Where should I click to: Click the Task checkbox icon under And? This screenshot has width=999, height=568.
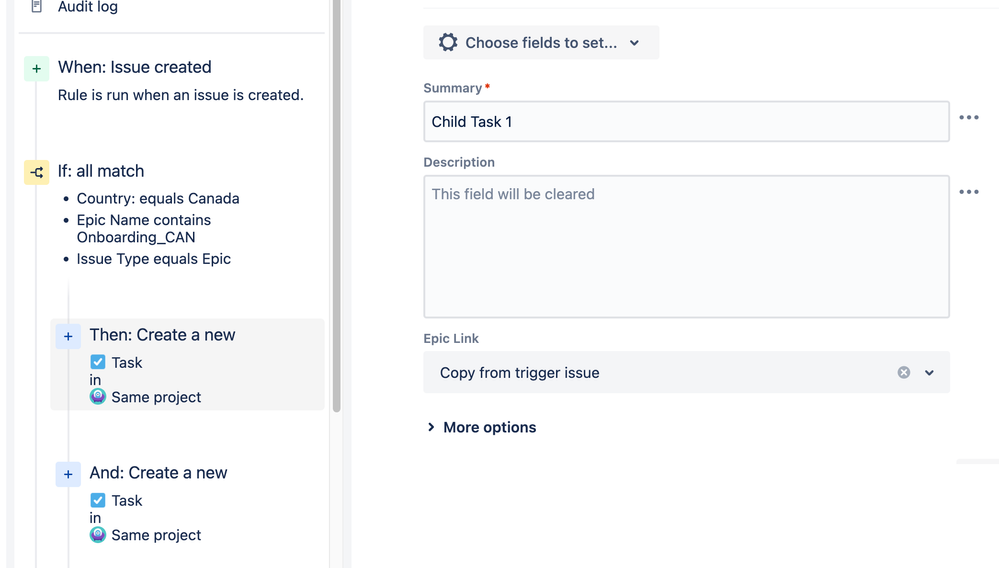(98, 501)
